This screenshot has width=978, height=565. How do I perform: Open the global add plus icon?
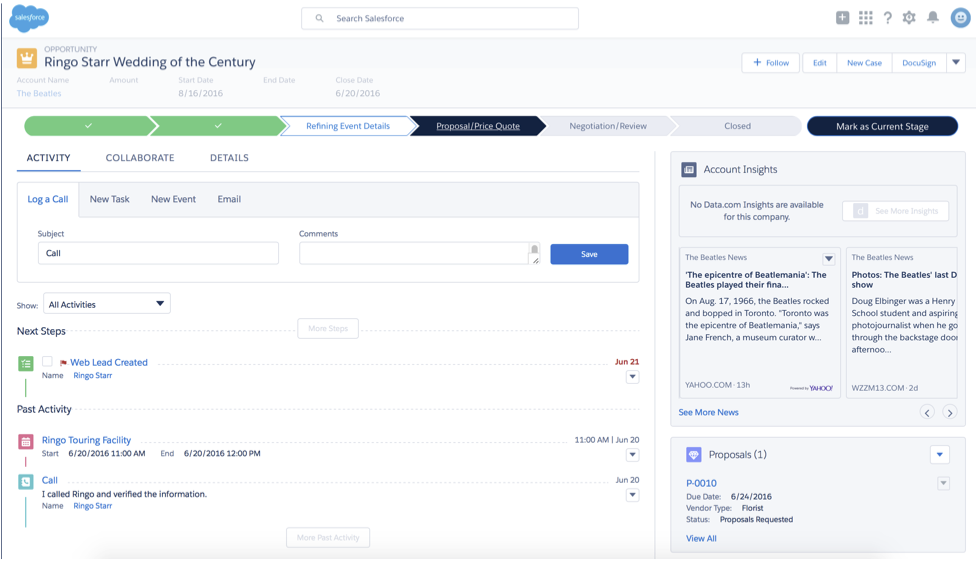[842, 17]
